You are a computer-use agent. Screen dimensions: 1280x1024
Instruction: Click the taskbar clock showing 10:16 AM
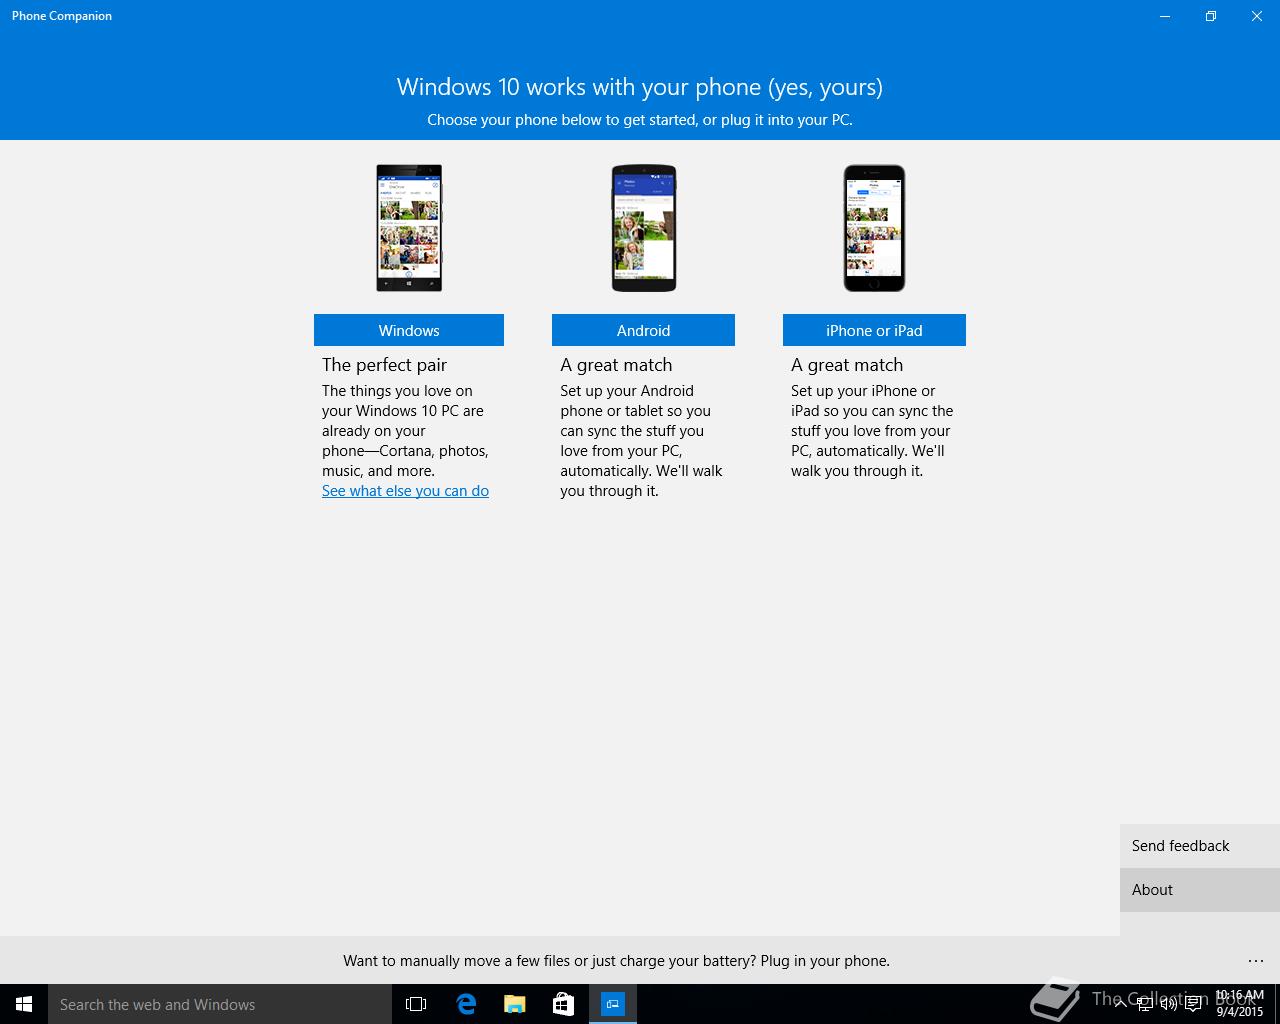(1239, 1004)
